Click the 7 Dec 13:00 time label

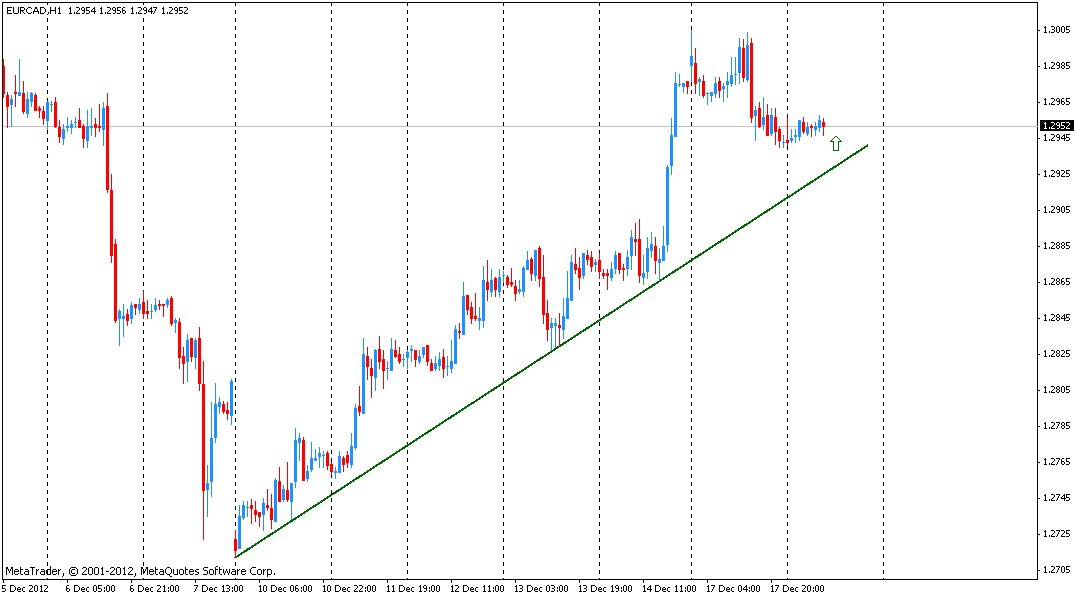coord(218,588)
